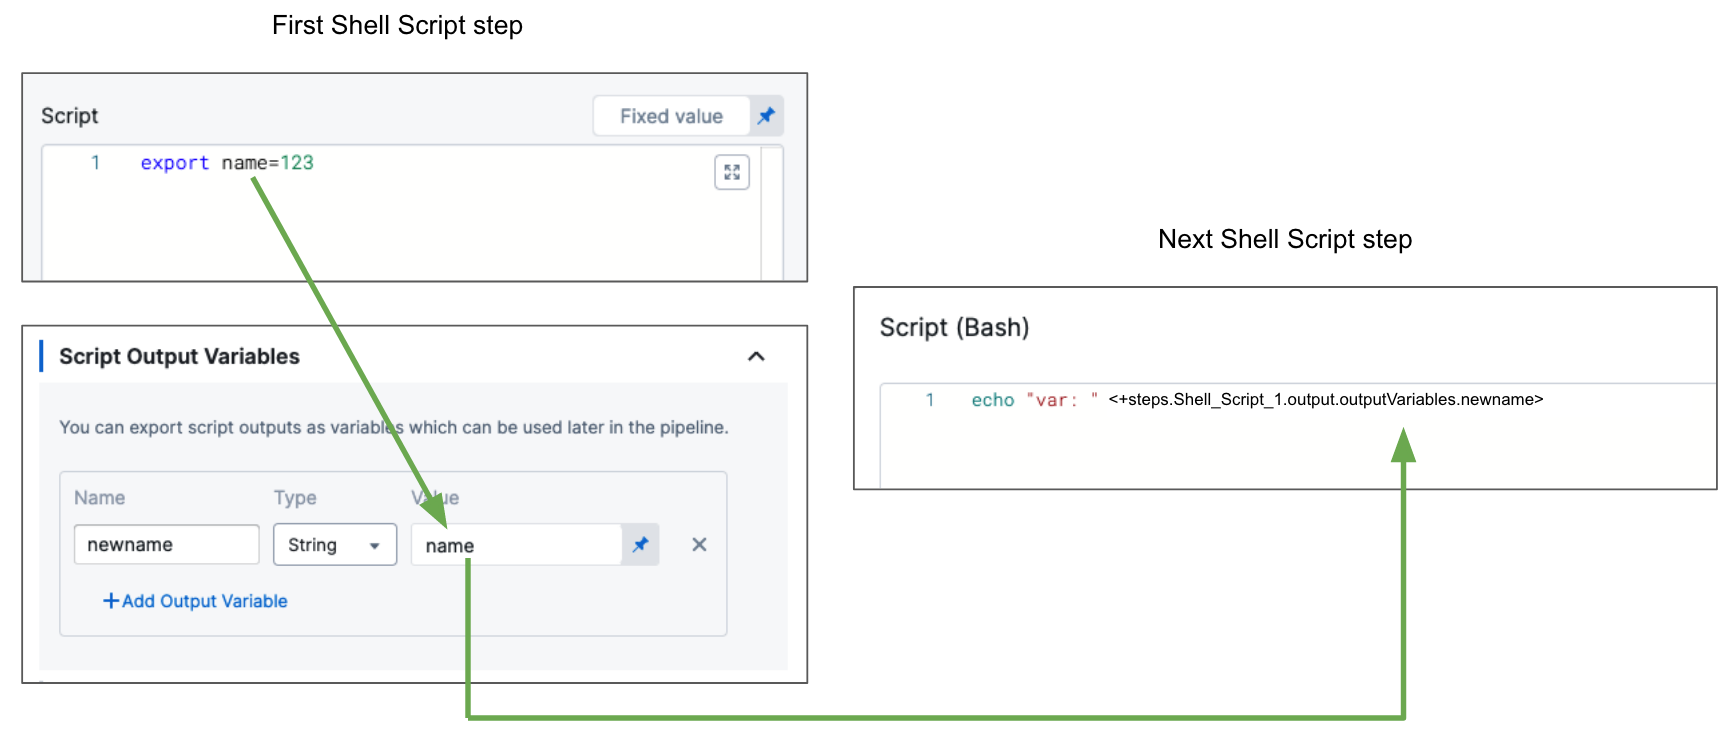Click the first script editor's vertical scrollbar
The image size is (1728, 743).
[771, 213]
